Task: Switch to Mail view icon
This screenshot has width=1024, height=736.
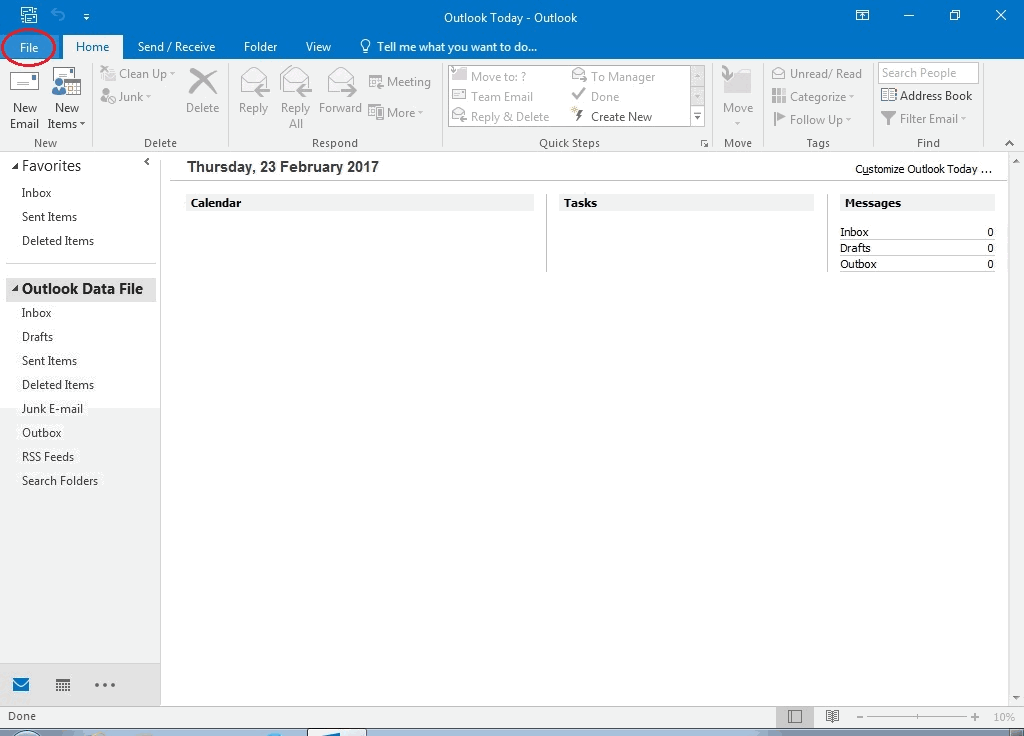Action: point(21,684)
